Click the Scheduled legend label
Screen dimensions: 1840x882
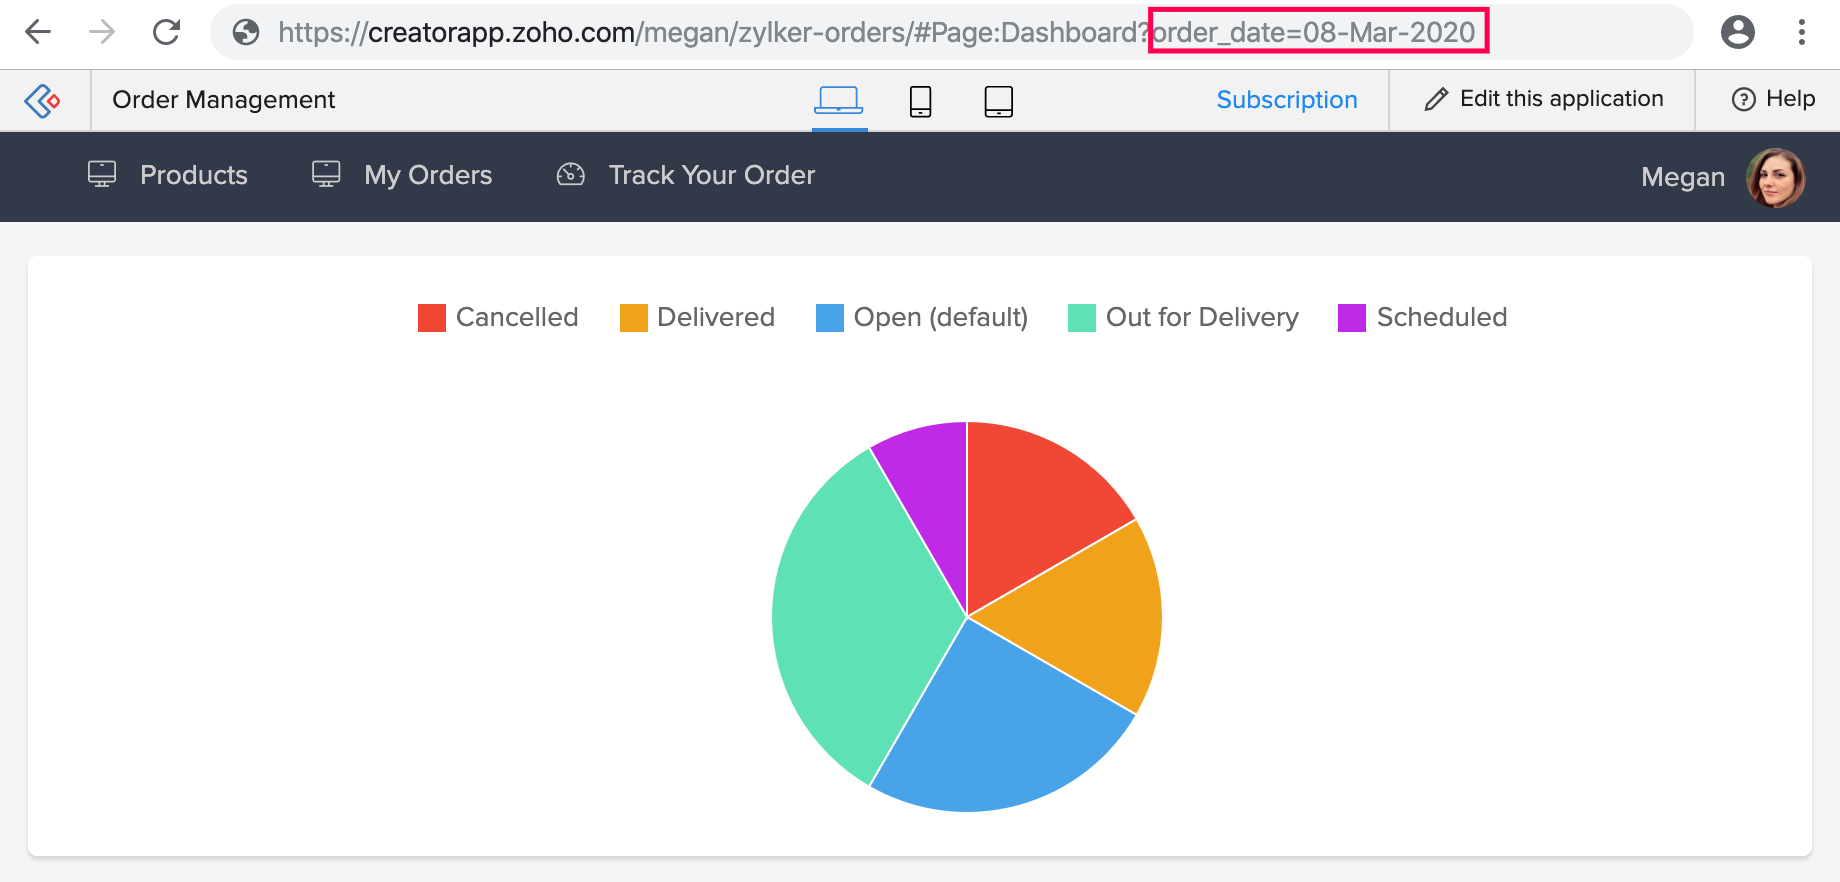(x=1442, y=317)
